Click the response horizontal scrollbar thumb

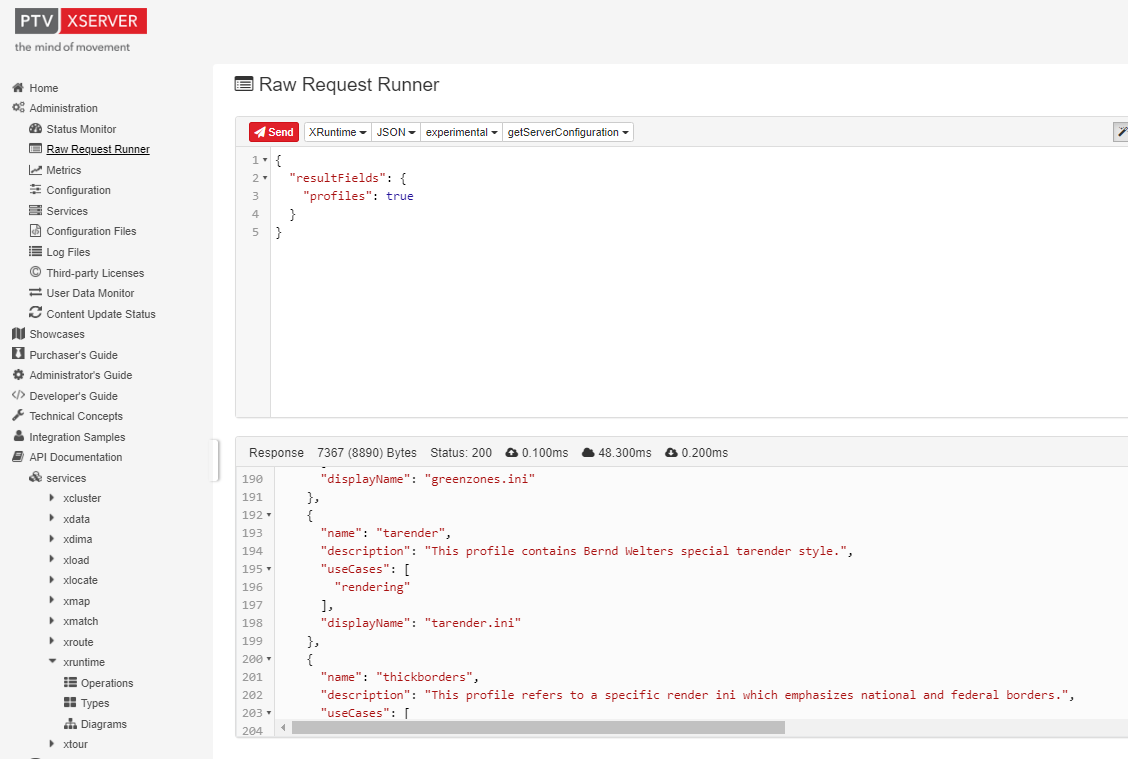(538, 728)
